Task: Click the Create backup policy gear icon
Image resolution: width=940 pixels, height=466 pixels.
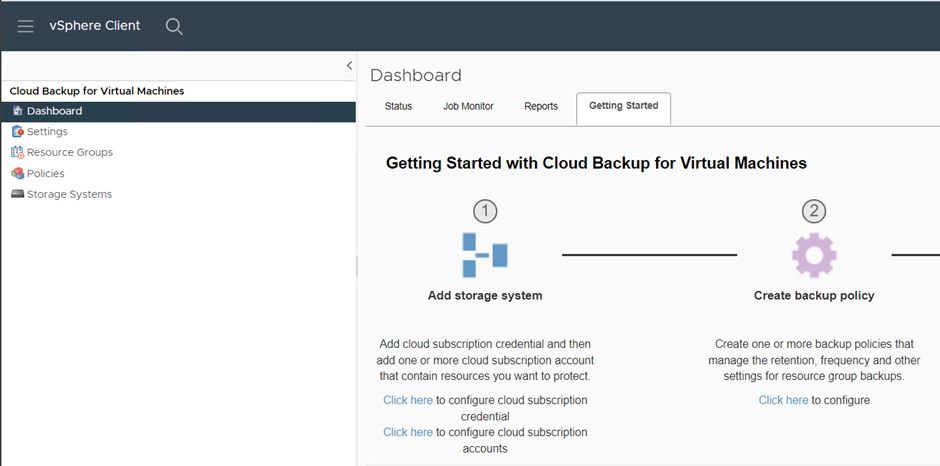Action: pos(814,255)
